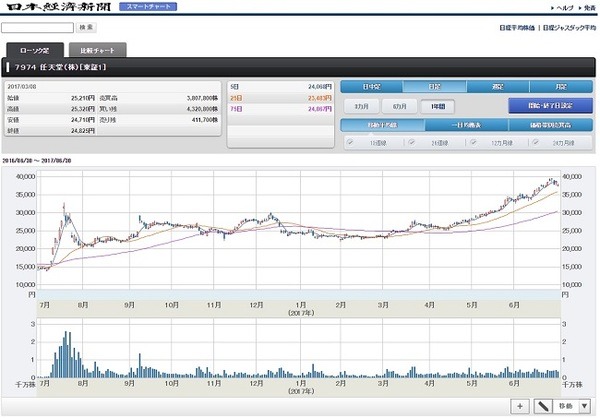Screen dimensions: 600x418
Task: Toggle the 24カ月線 checkbox
Action: click(x=535, y=142)
